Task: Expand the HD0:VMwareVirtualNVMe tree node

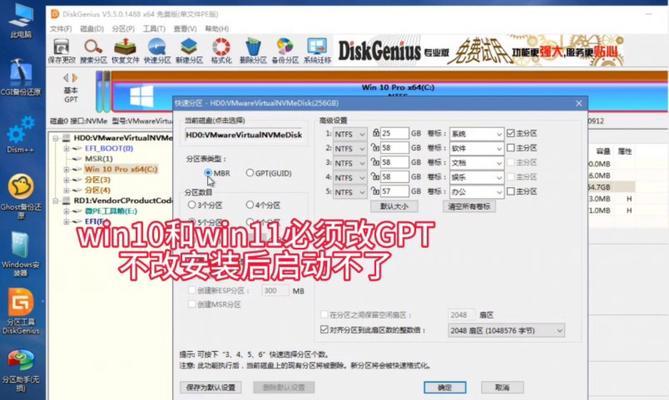Action: tap(55, 138)
